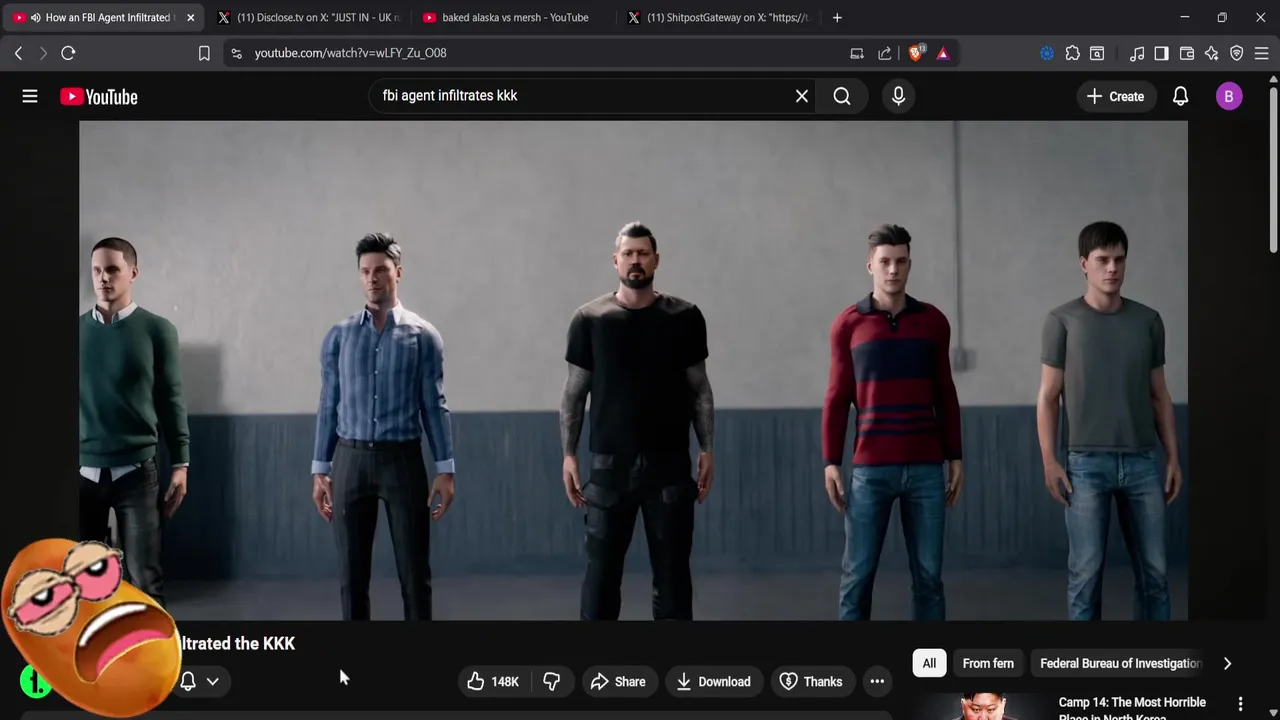Screen dimensions: 1280x720
Task: Open the channel notification bell dropdown
Action: click(x=199, y=681)
